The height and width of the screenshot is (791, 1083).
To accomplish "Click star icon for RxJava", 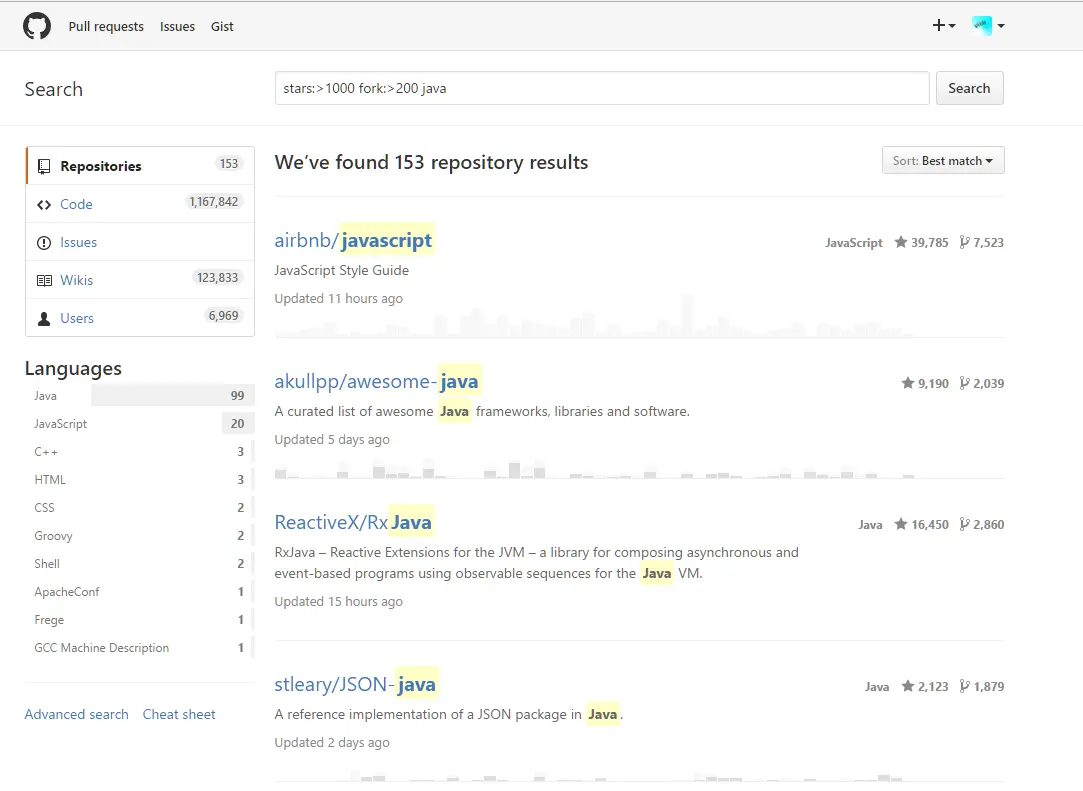I will click(901, 524).
